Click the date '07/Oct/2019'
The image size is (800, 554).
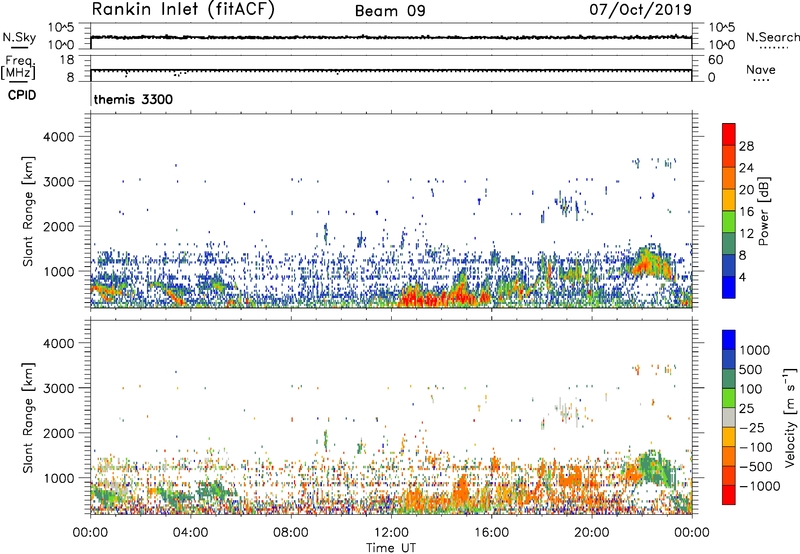pos(640,10)
